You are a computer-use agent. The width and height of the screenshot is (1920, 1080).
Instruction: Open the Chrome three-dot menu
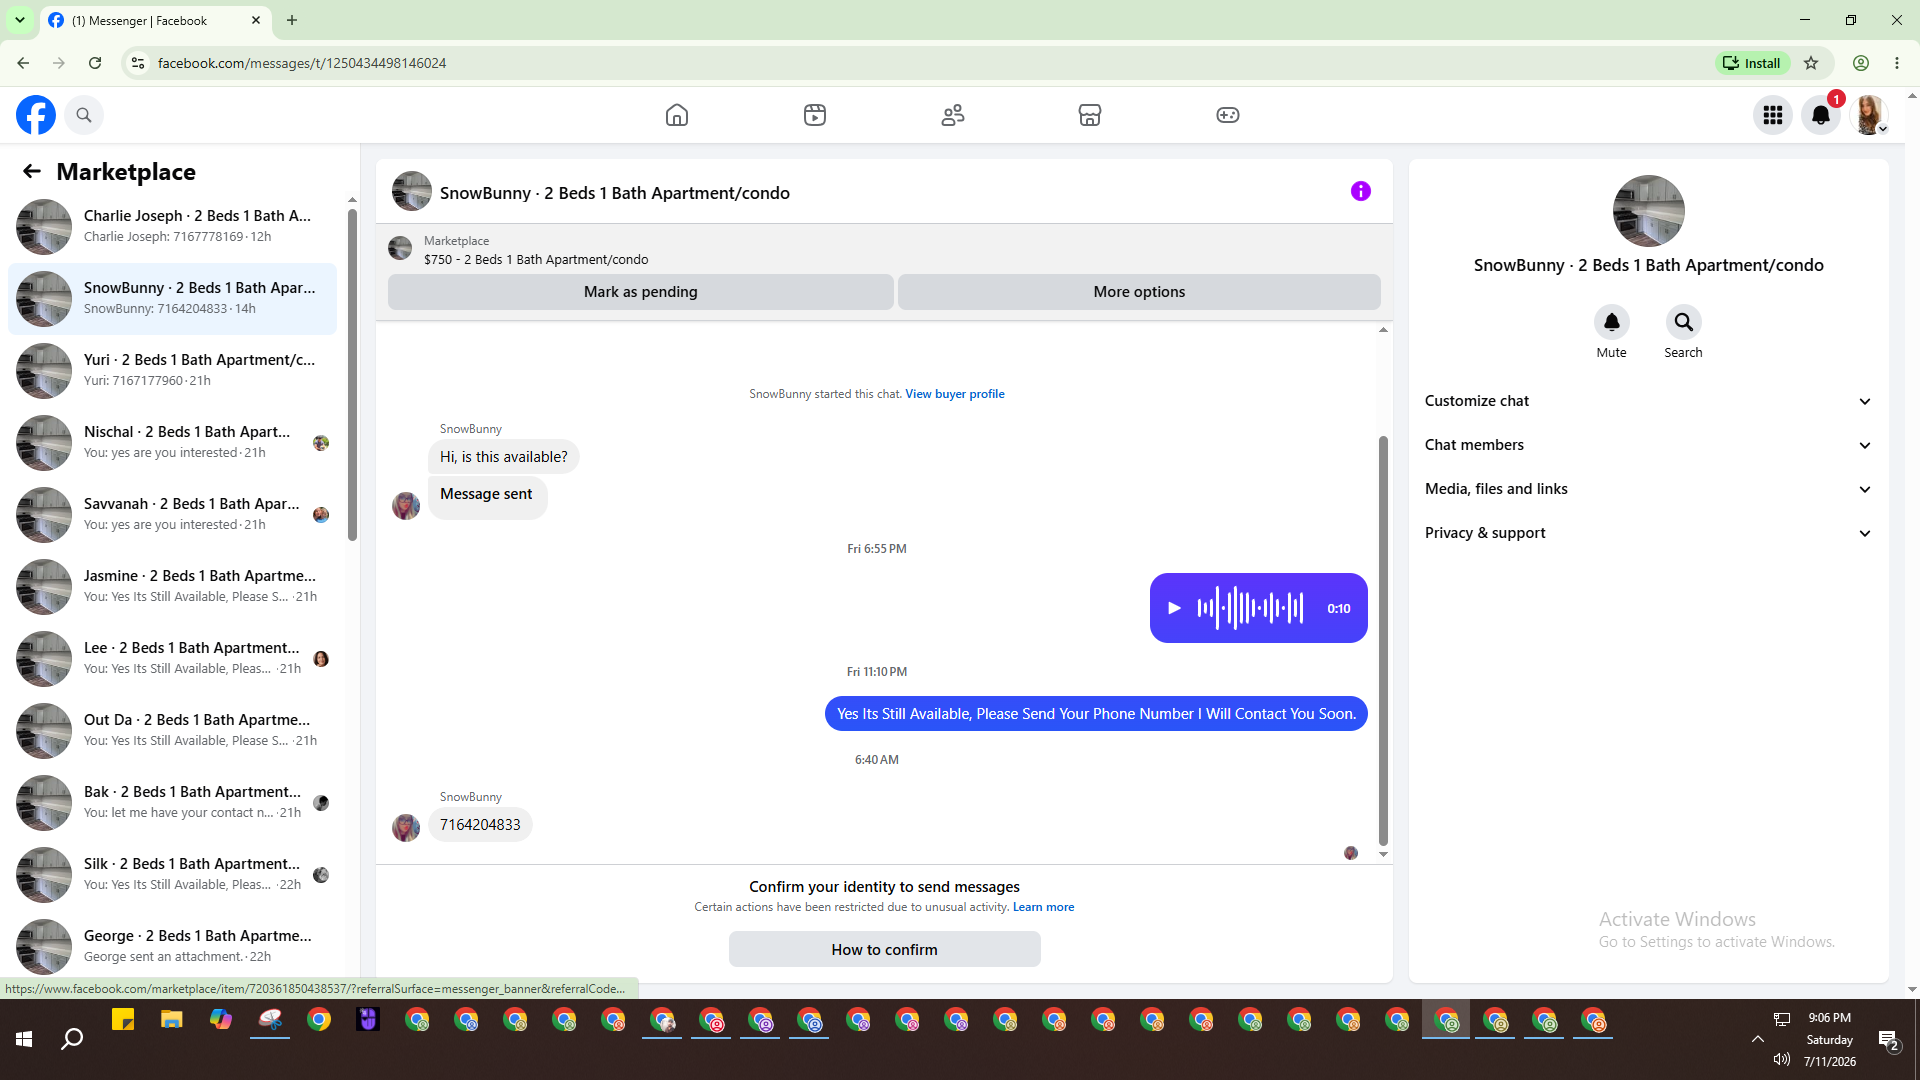point(1897,63)
